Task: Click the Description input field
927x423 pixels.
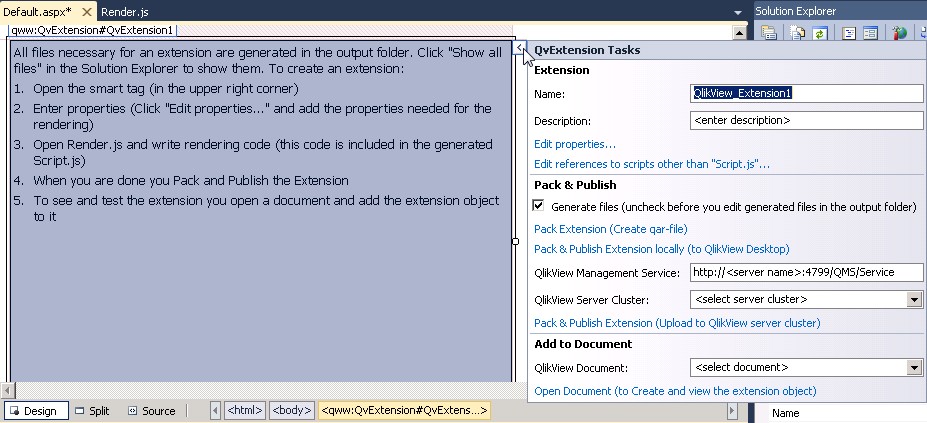Action: (x=806, y=121)
